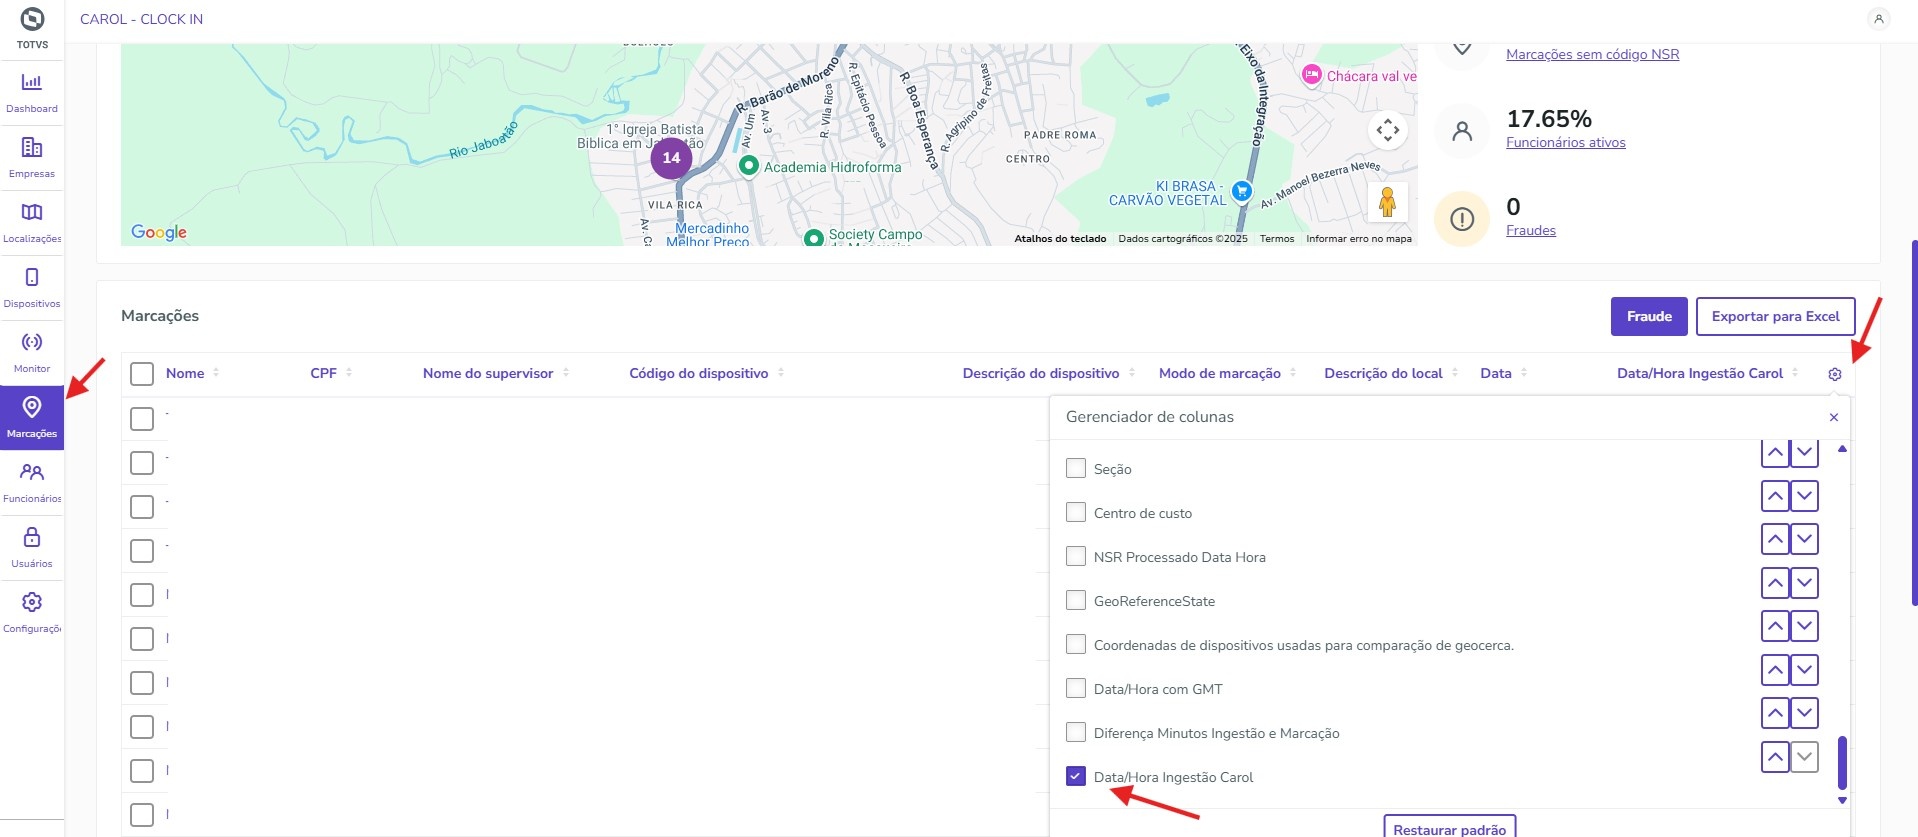Click the Academia Hidroforma map marker
The width and height of the screenshot is (1918, 837).
coord(748,166)
